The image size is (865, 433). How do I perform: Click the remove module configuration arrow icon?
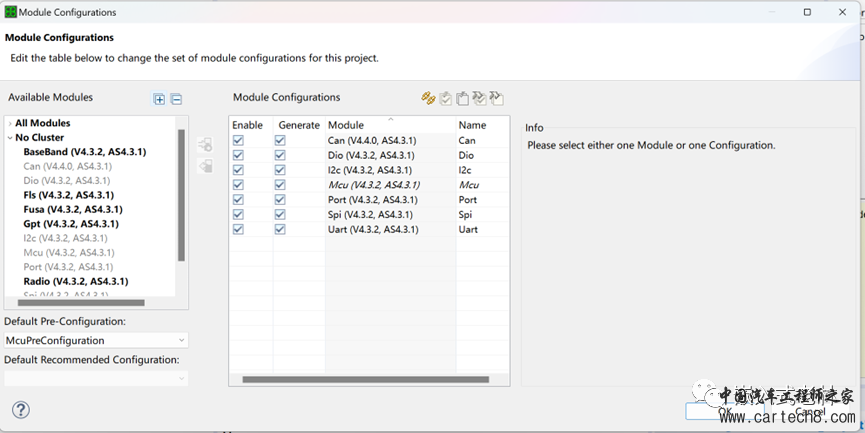(205, 165)
